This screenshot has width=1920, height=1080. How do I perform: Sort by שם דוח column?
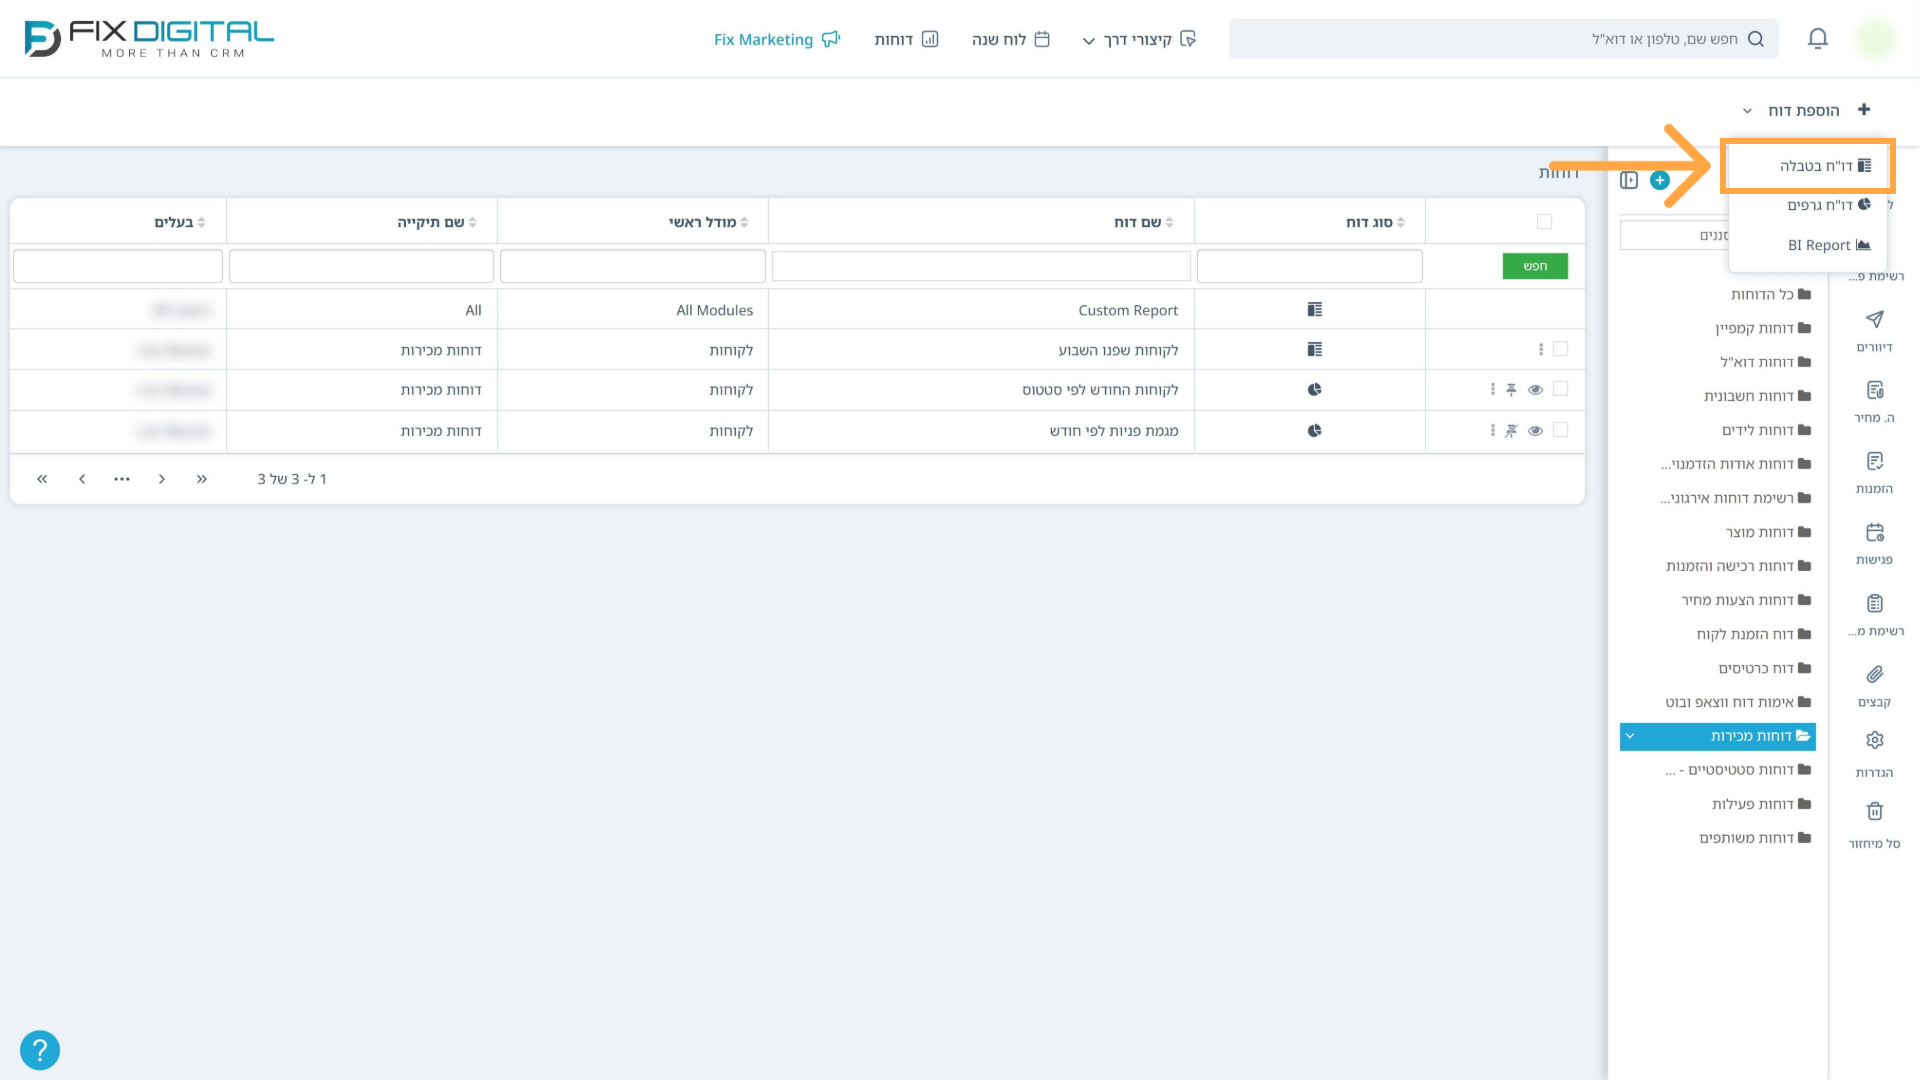1144,222
